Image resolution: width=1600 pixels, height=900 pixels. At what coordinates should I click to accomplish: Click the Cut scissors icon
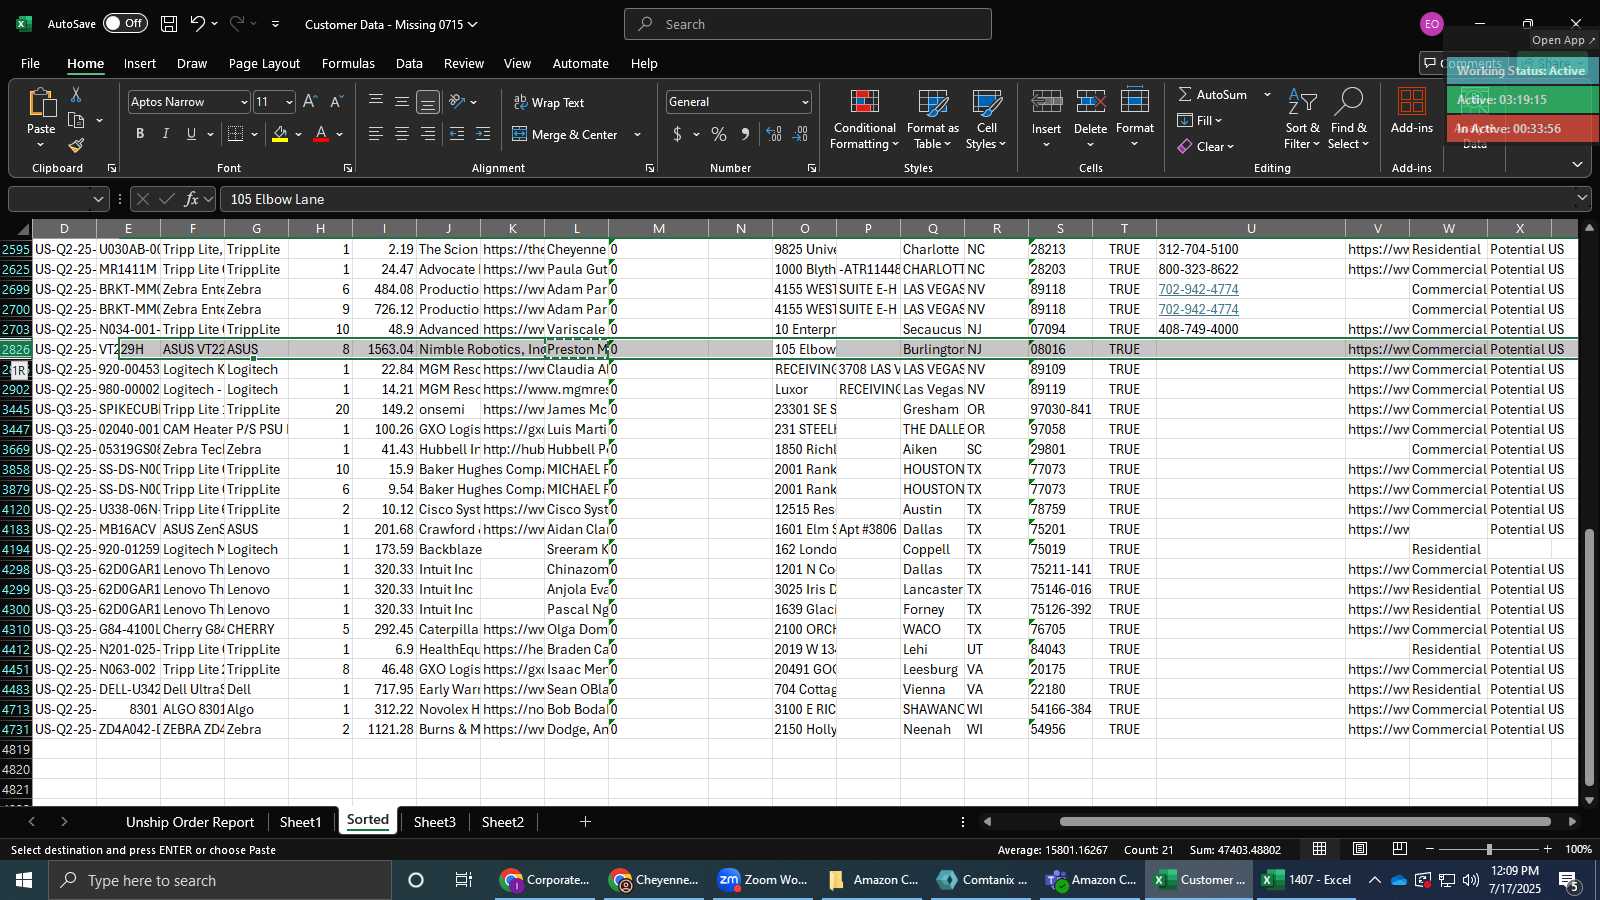pos(76,94)
